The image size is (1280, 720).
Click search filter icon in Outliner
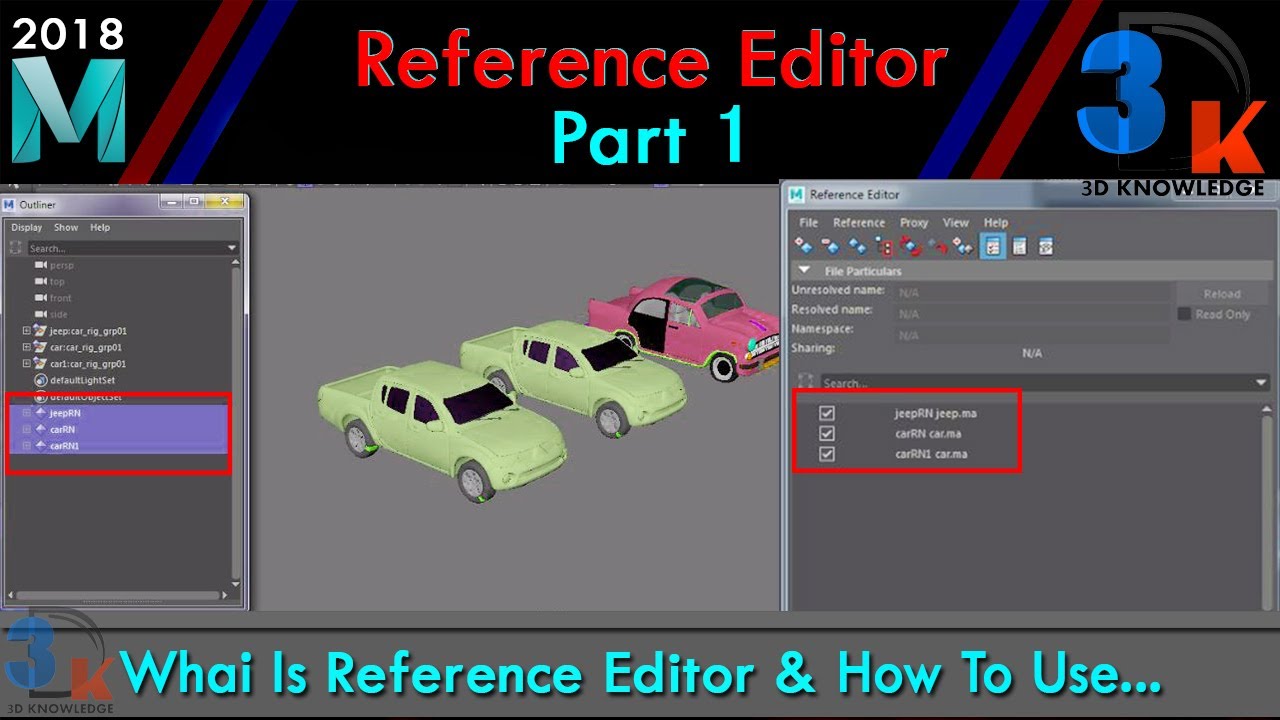point(15,248)
